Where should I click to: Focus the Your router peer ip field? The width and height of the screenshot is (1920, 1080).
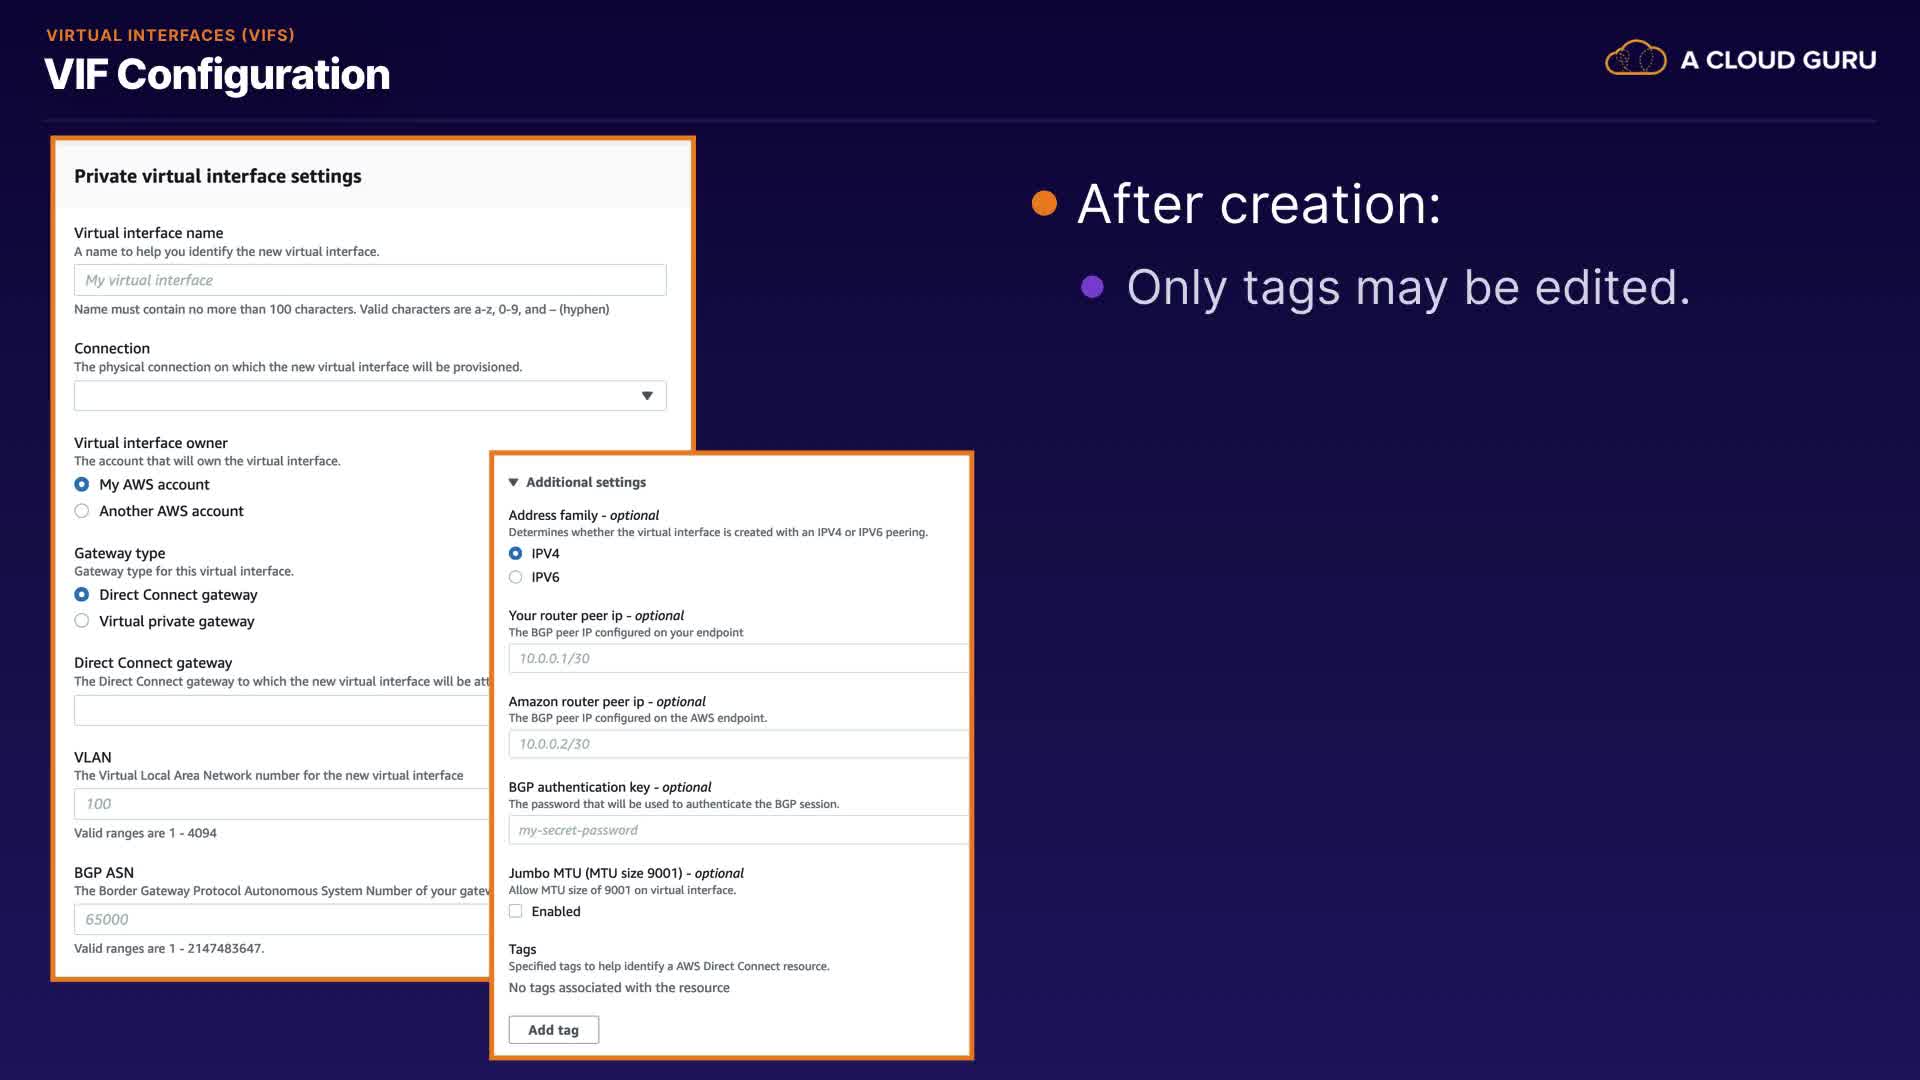click(738, 659)
